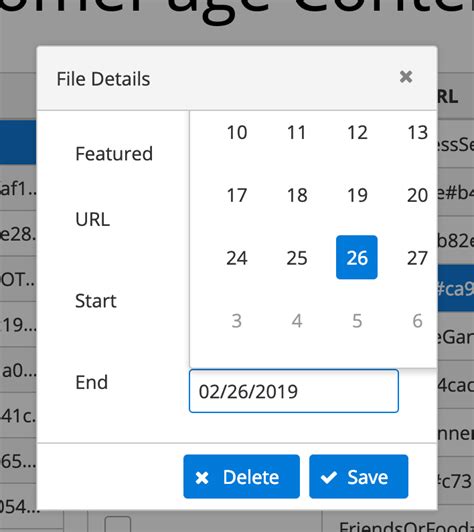Screen dimensions: 474x532
Task: Click the Save button
Action: 359,477
